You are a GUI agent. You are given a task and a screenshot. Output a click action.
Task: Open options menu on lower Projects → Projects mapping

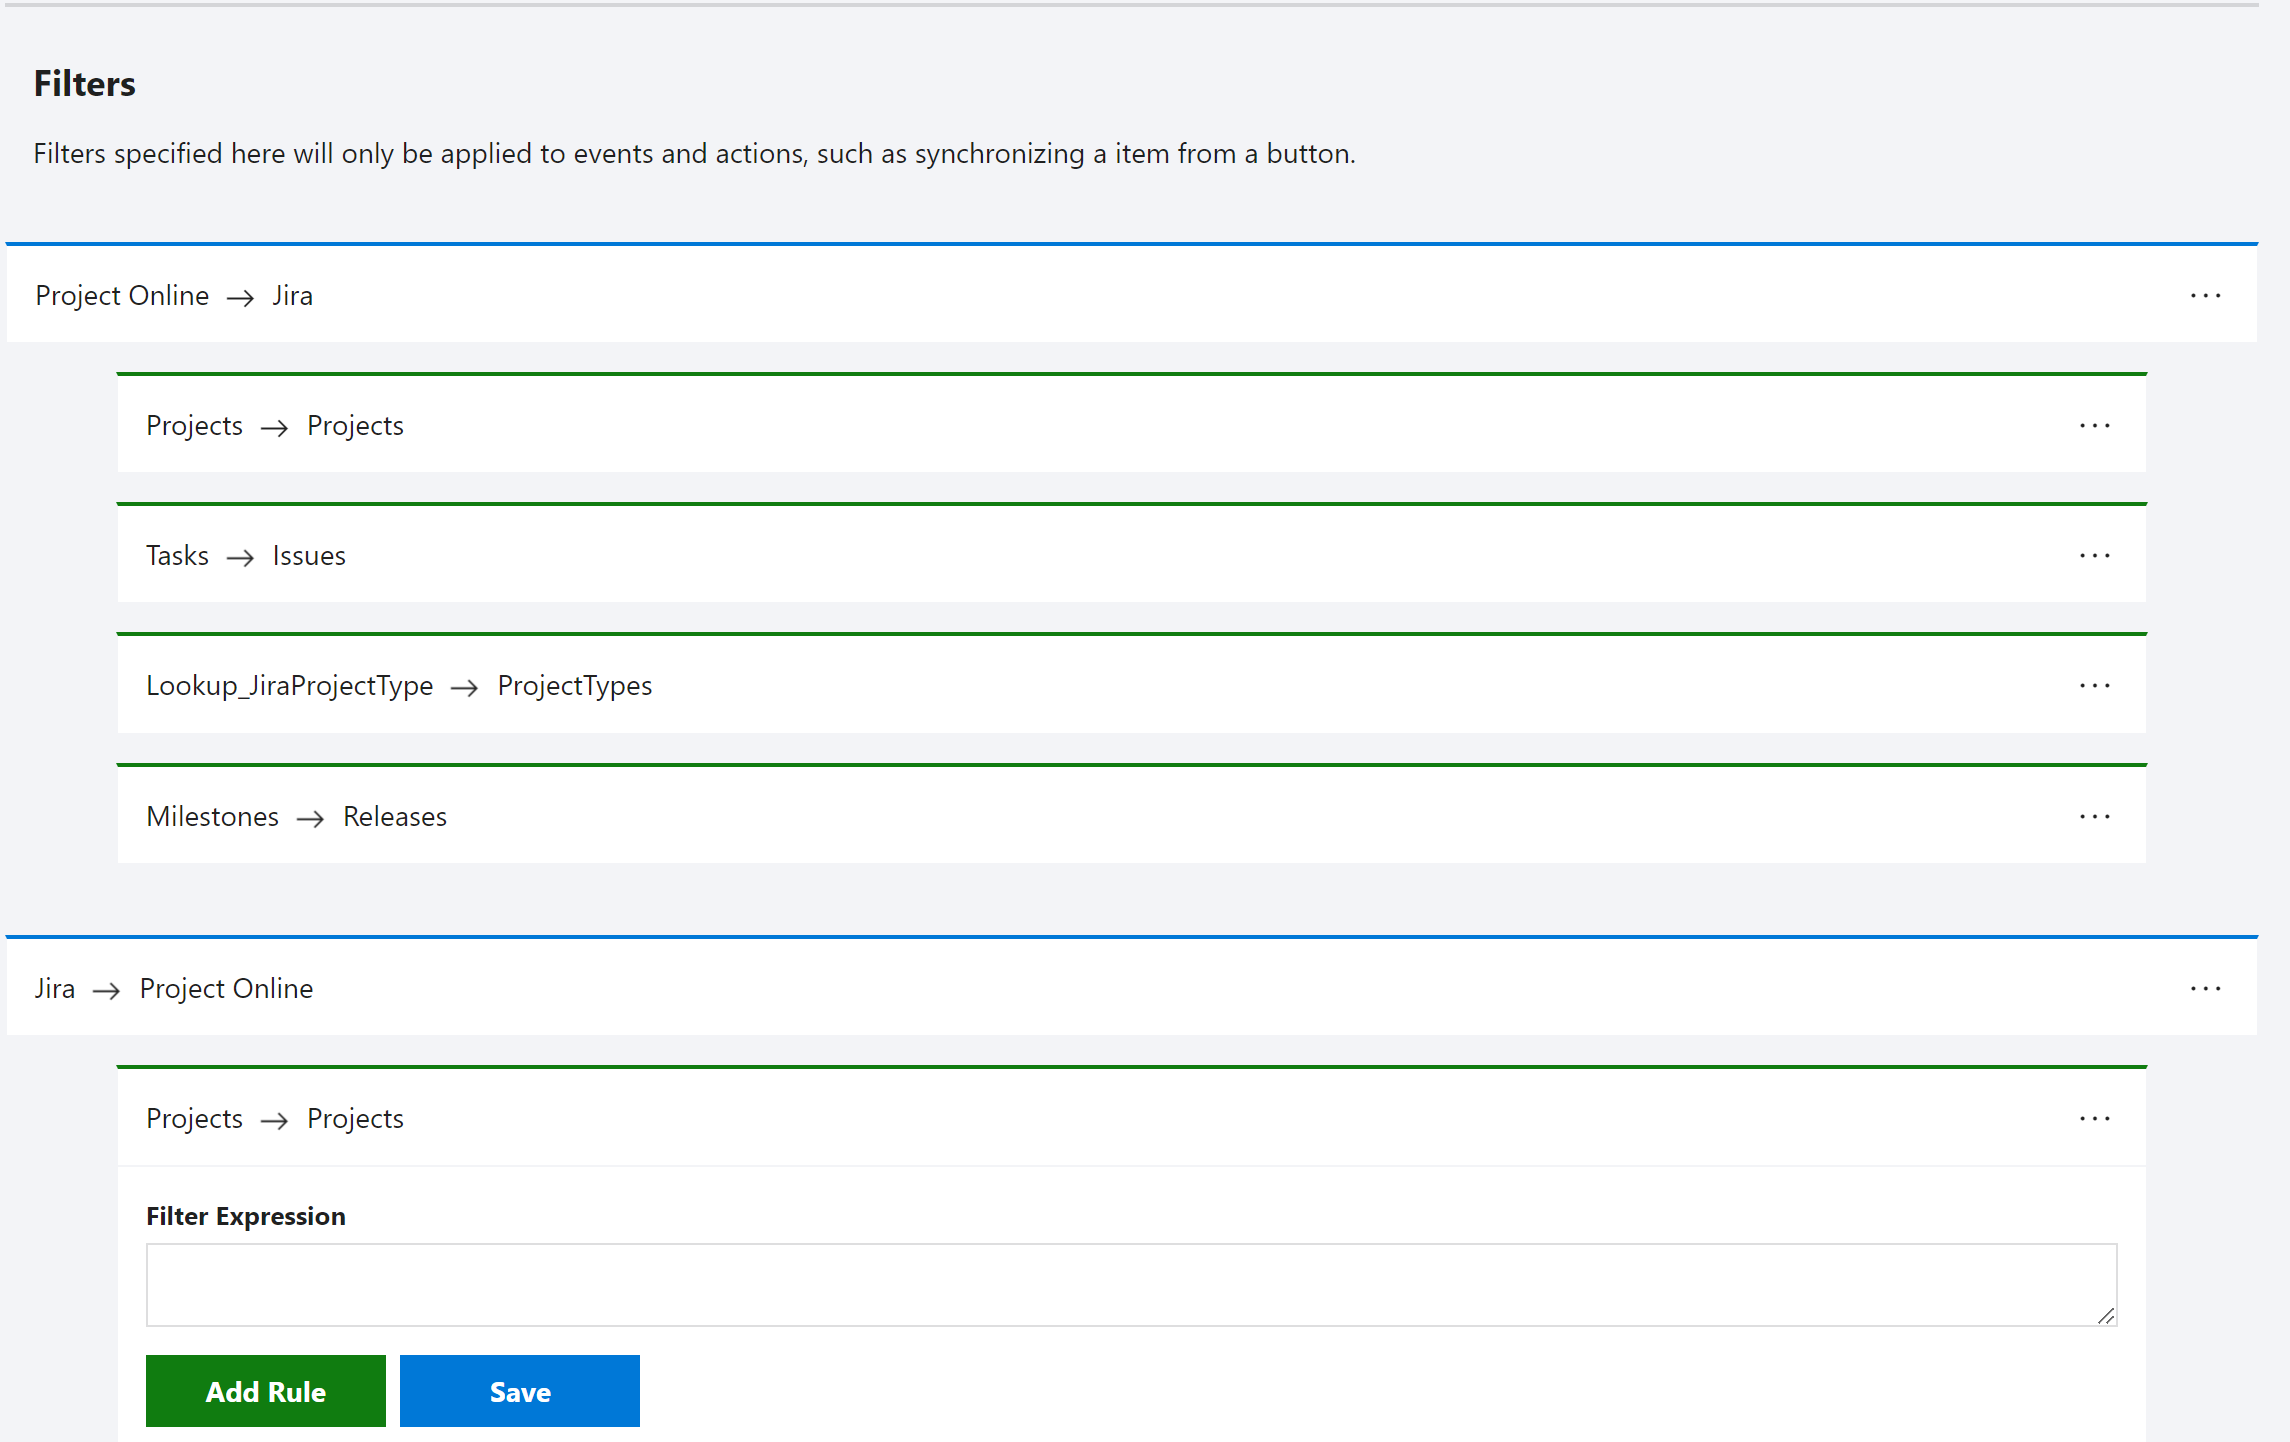2095,1118
